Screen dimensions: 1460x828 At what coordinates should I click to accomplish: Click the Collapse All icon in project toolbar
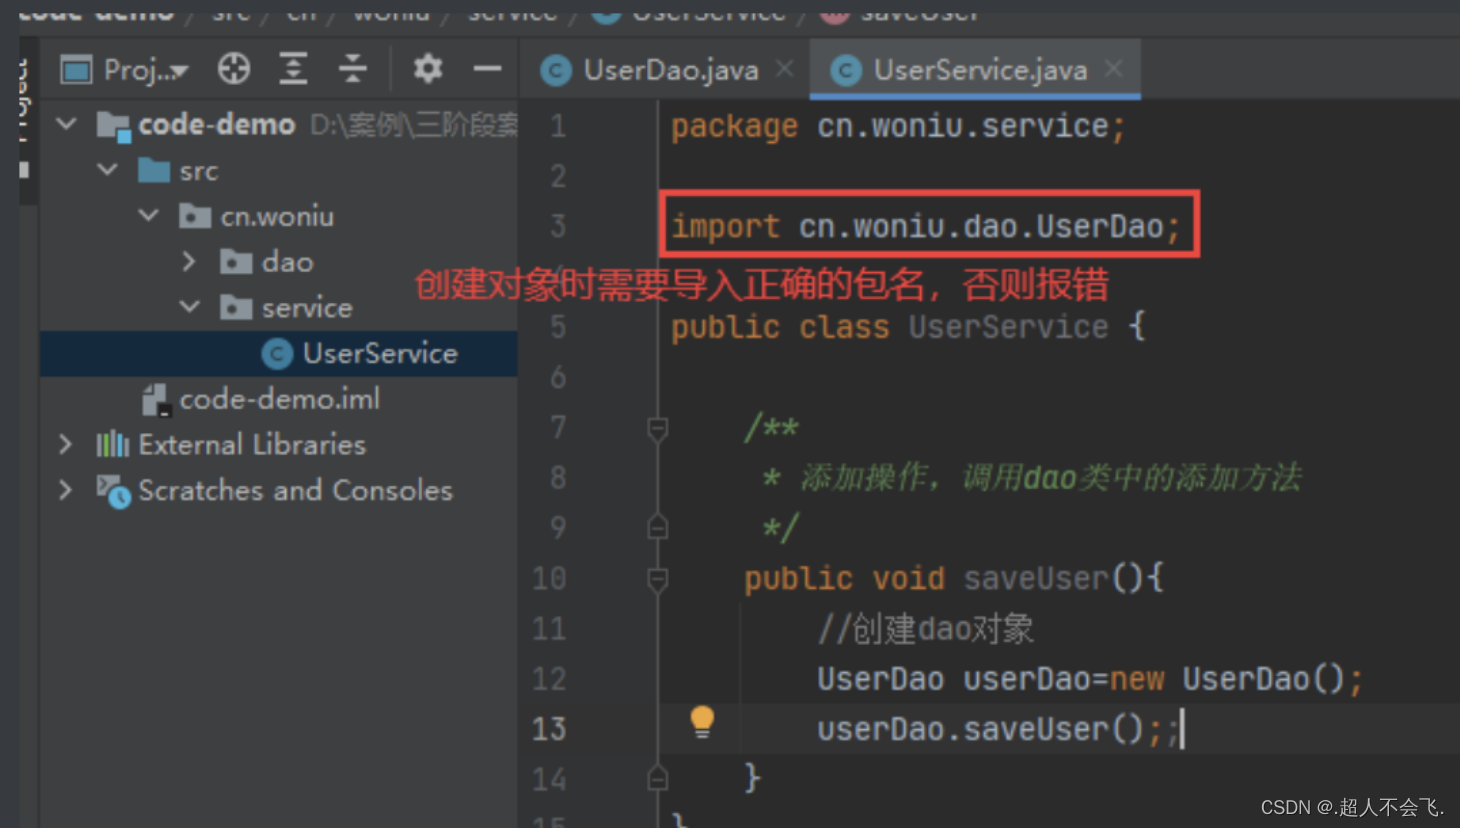tap(352, 69)
